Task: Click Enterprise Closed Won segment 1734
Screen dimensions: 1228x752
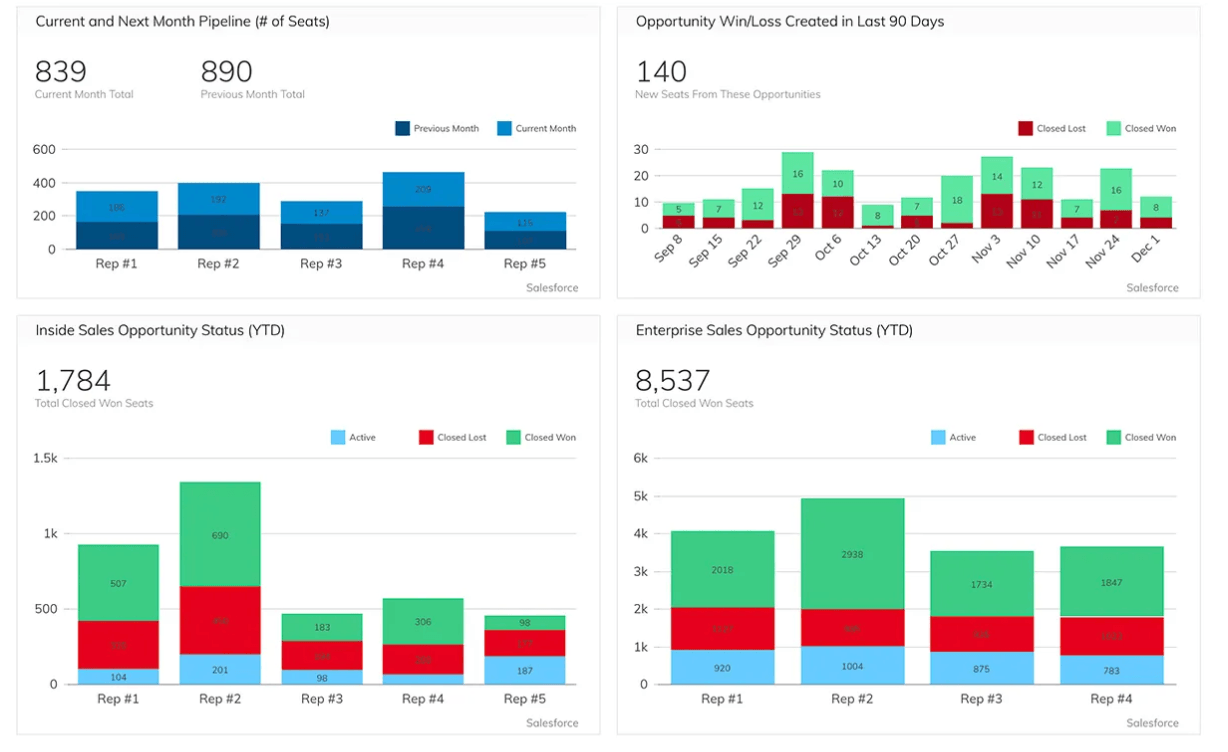Action: click(982, 584)
